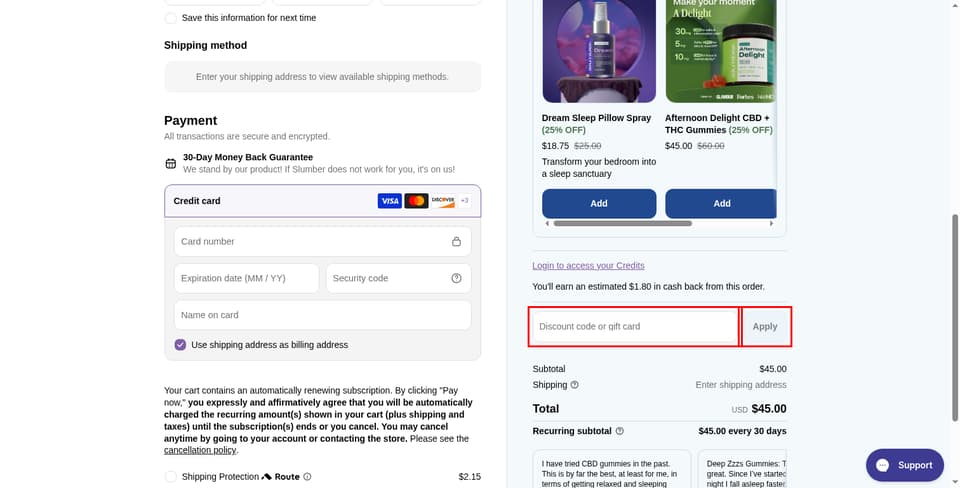Open the Recurring subtotal info icon
The image size is (960, 488).
click(620, 431)
